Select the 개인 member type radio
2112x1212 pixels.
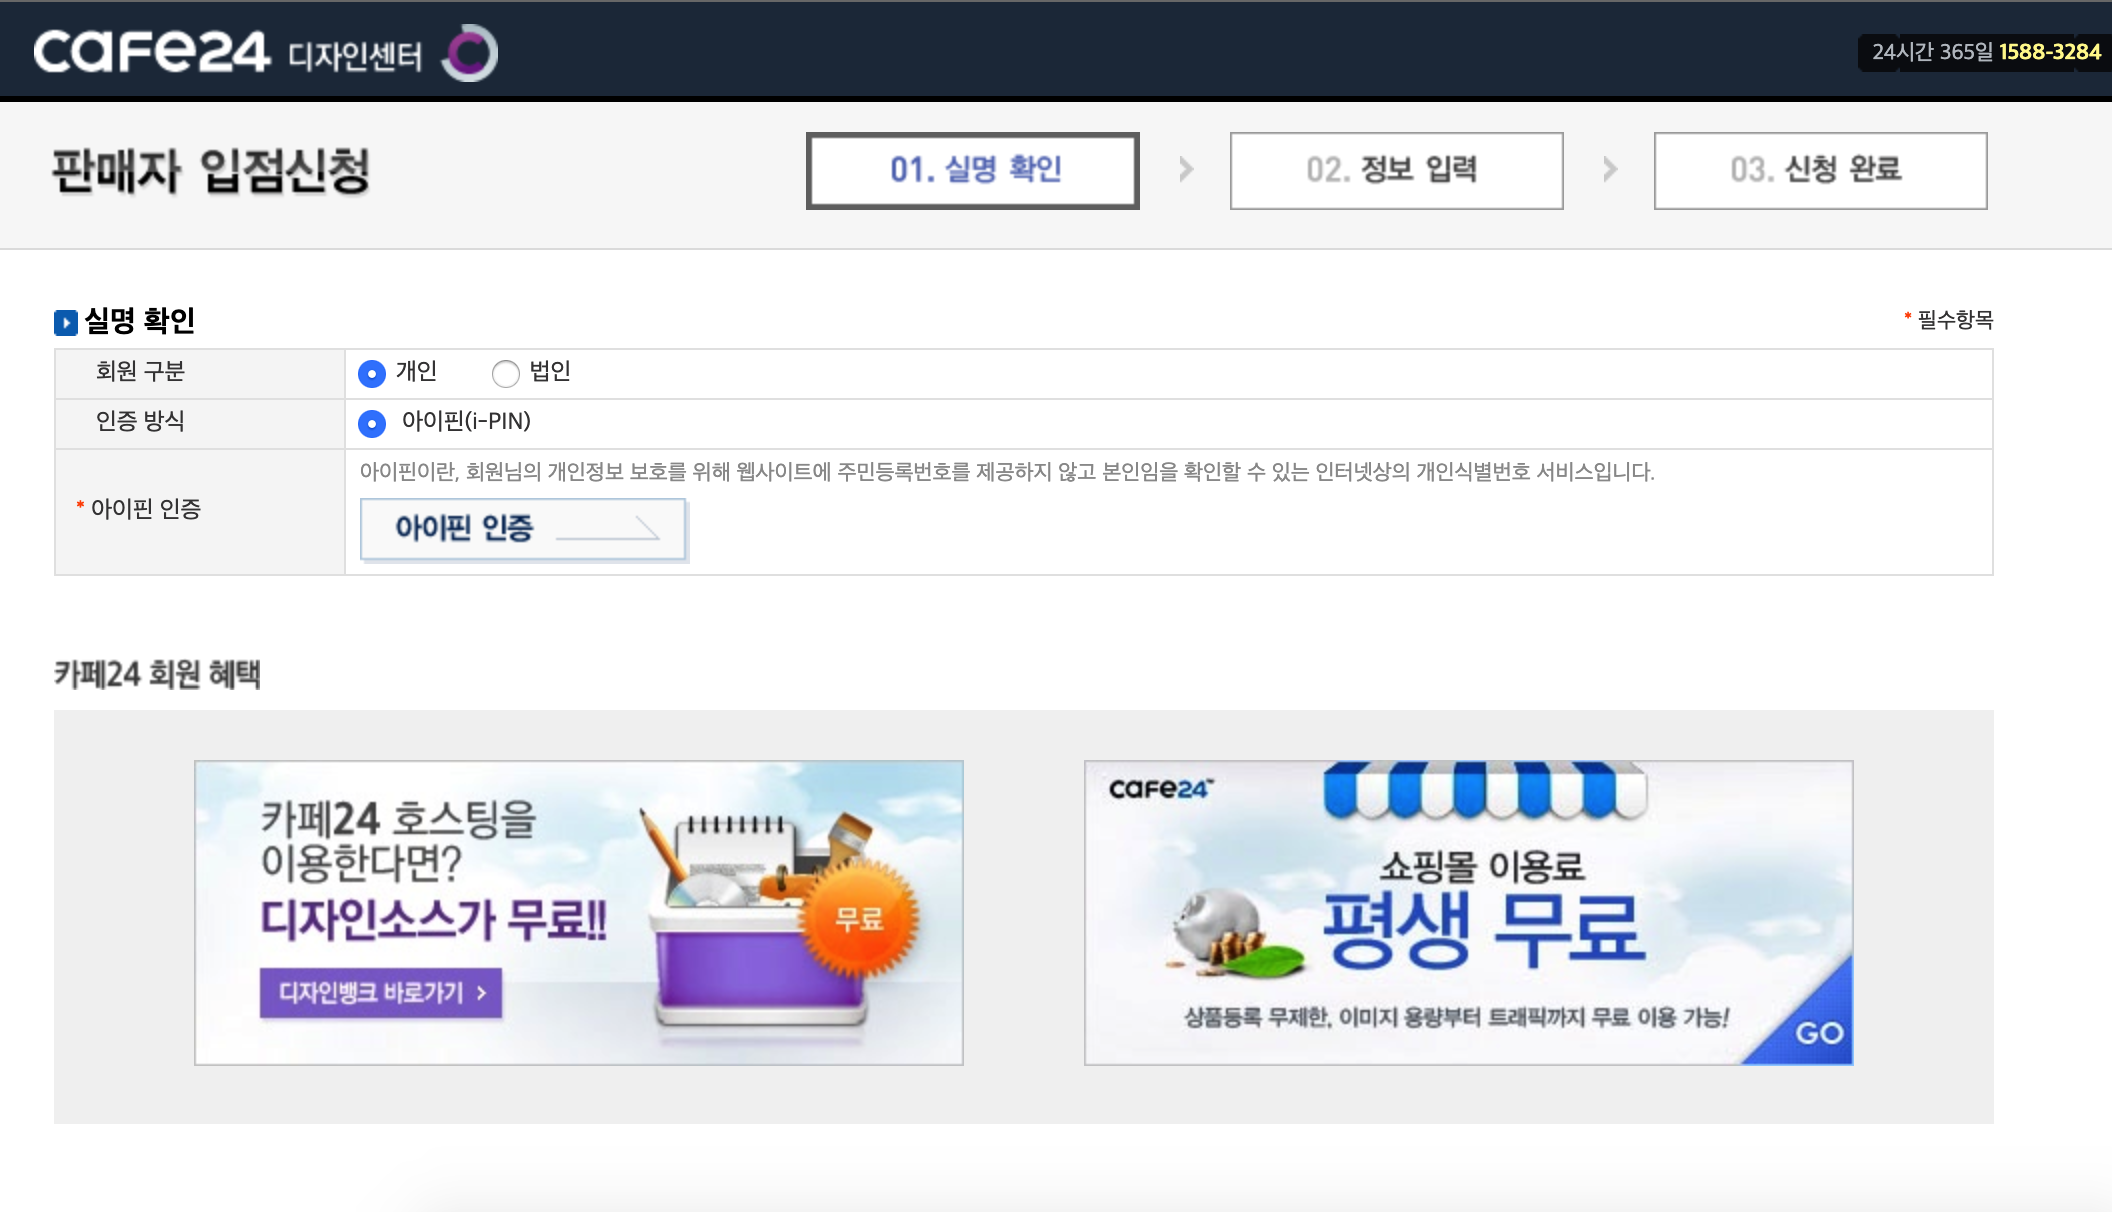click(x=372, y=373)
